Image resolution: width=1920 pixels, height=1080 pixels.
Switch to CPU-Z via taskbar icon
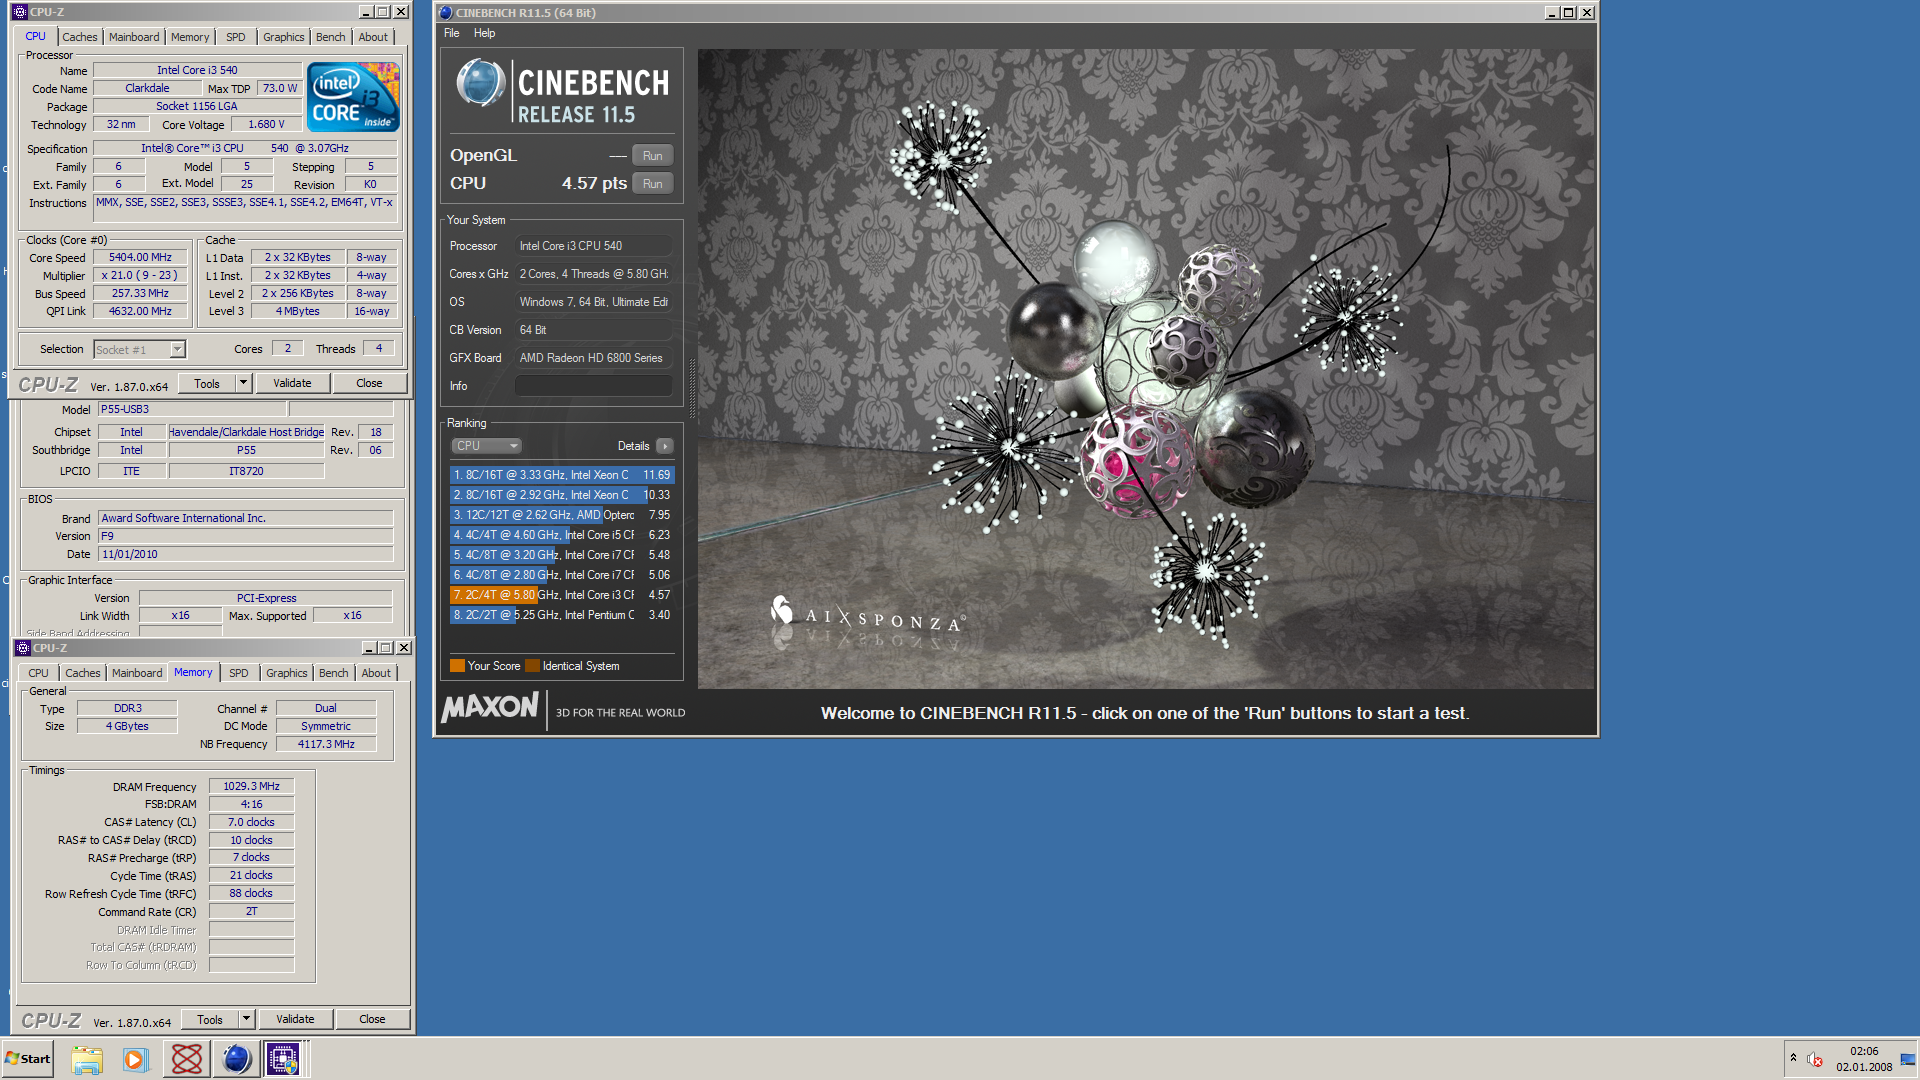click(283, 1059)
